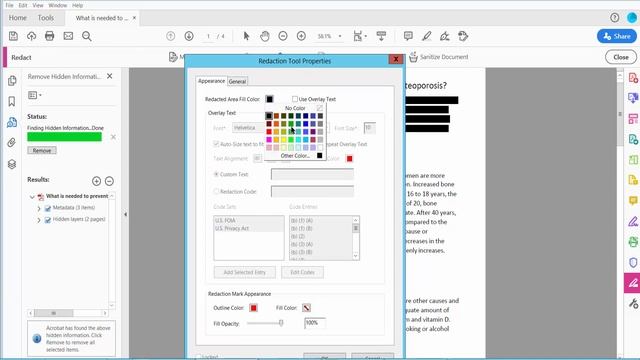Viewport: 640px width, 360px height.
Task: Open the layers panel icon
Action: click(x=12, y=164)
